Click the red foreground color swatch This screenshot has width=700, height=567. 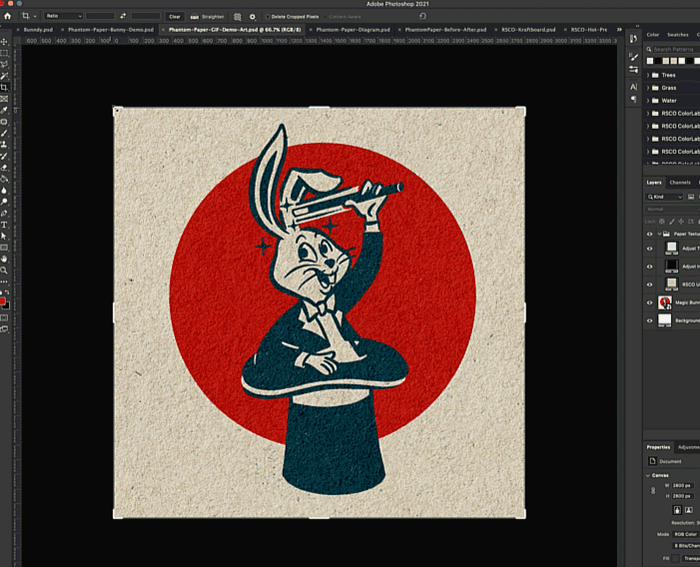[4, 300]
